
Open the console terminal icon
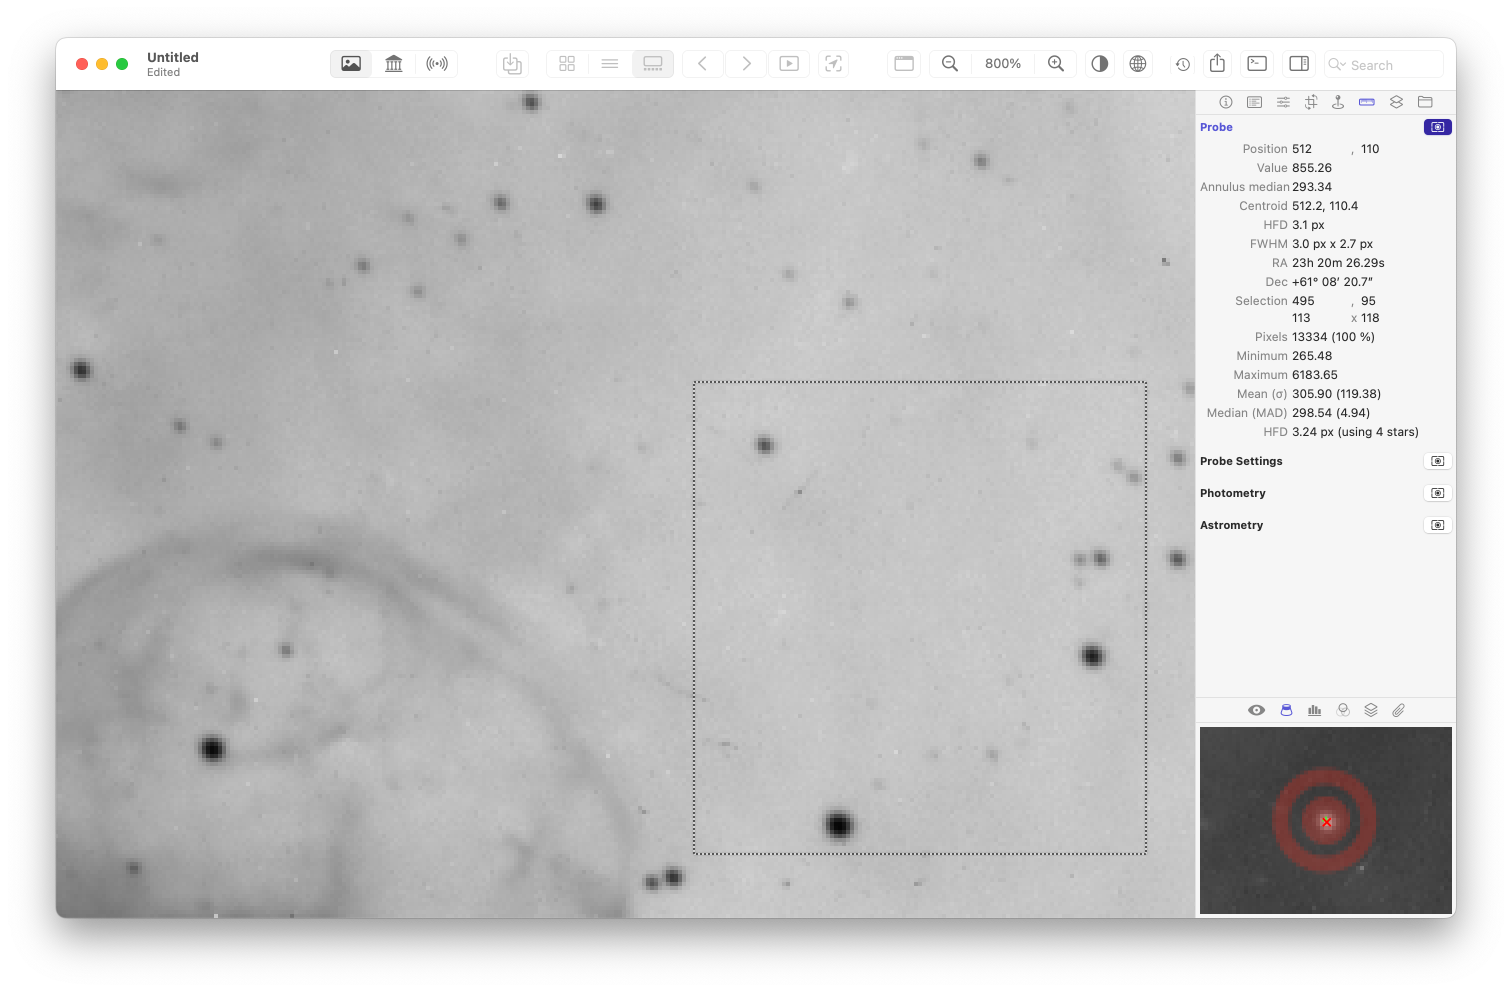click(x=1257, y=64)
